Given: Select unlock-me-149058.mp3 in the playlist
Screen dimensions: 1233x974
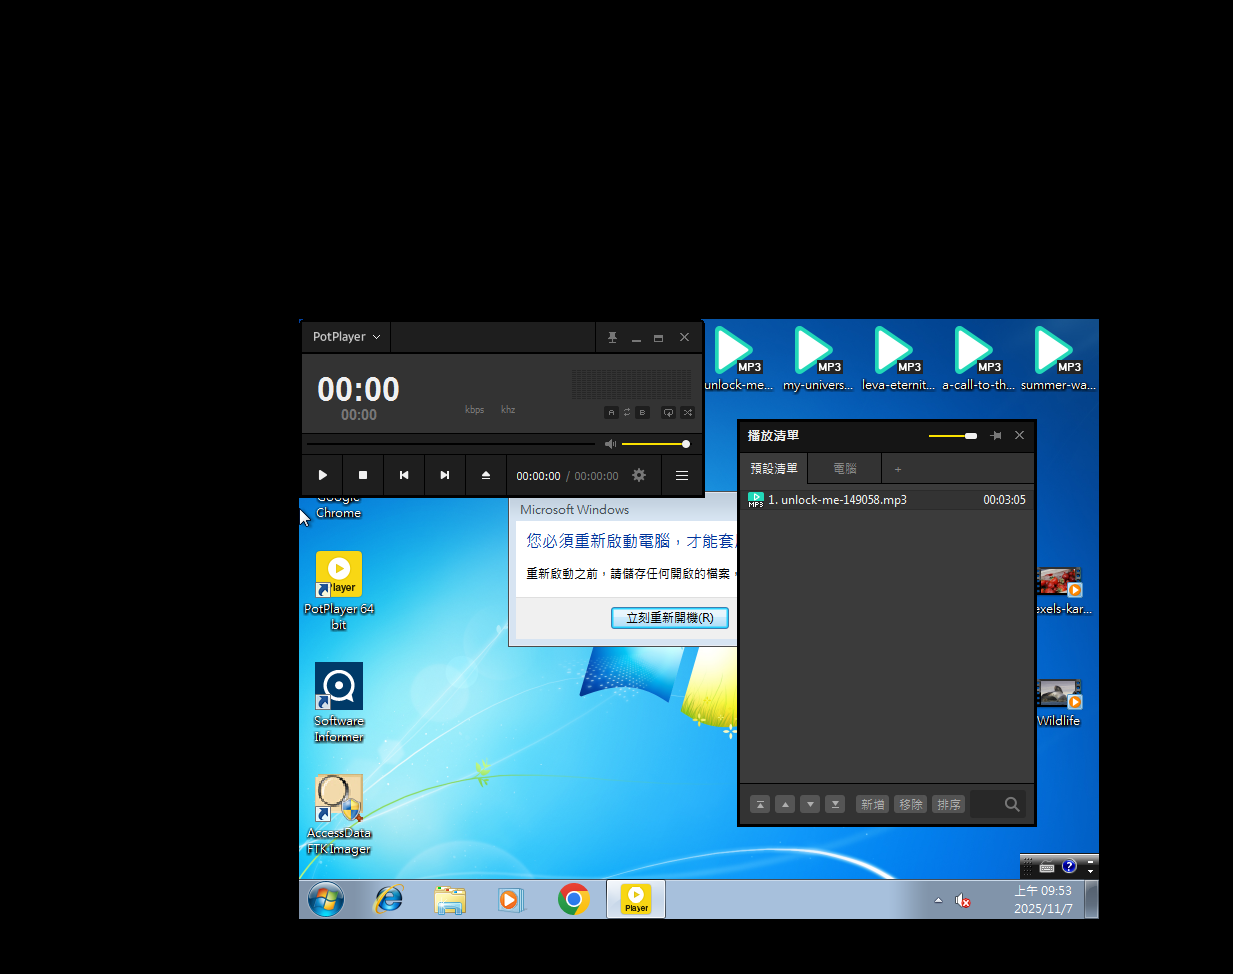Looking at the screenshot, I should tap(887, 500).
